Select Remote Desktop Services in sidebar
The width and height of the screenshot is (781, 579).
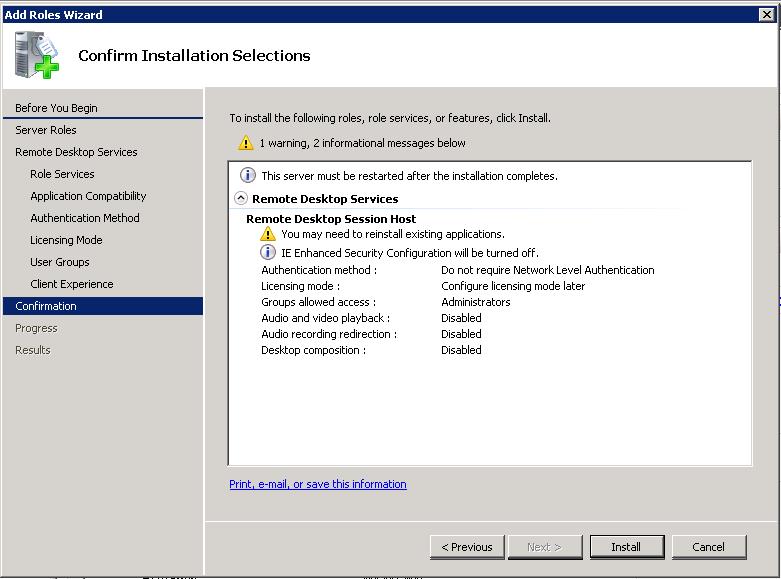click(x=76, y=152)
